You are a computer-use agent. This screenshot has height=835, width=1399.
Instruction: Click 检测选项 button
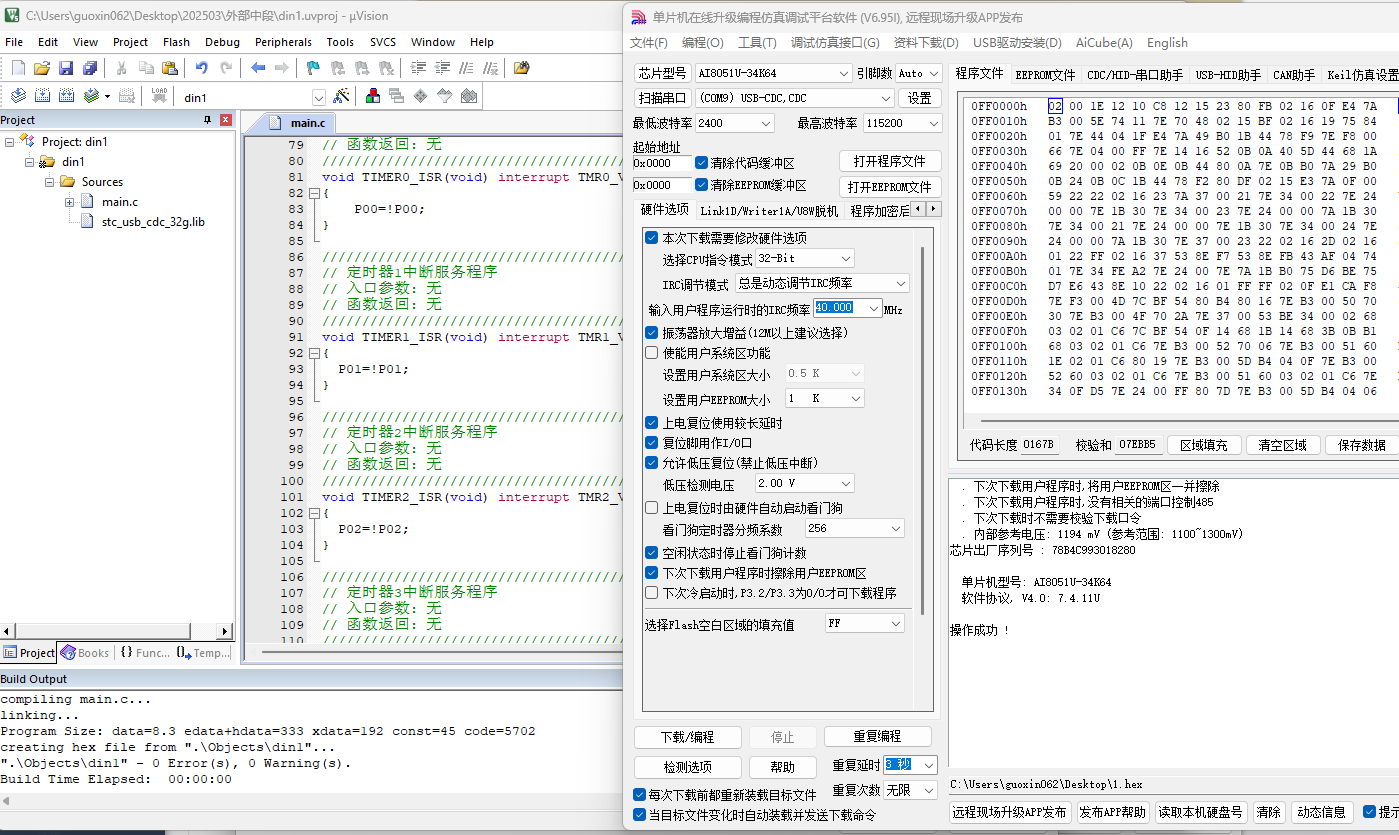688,767
